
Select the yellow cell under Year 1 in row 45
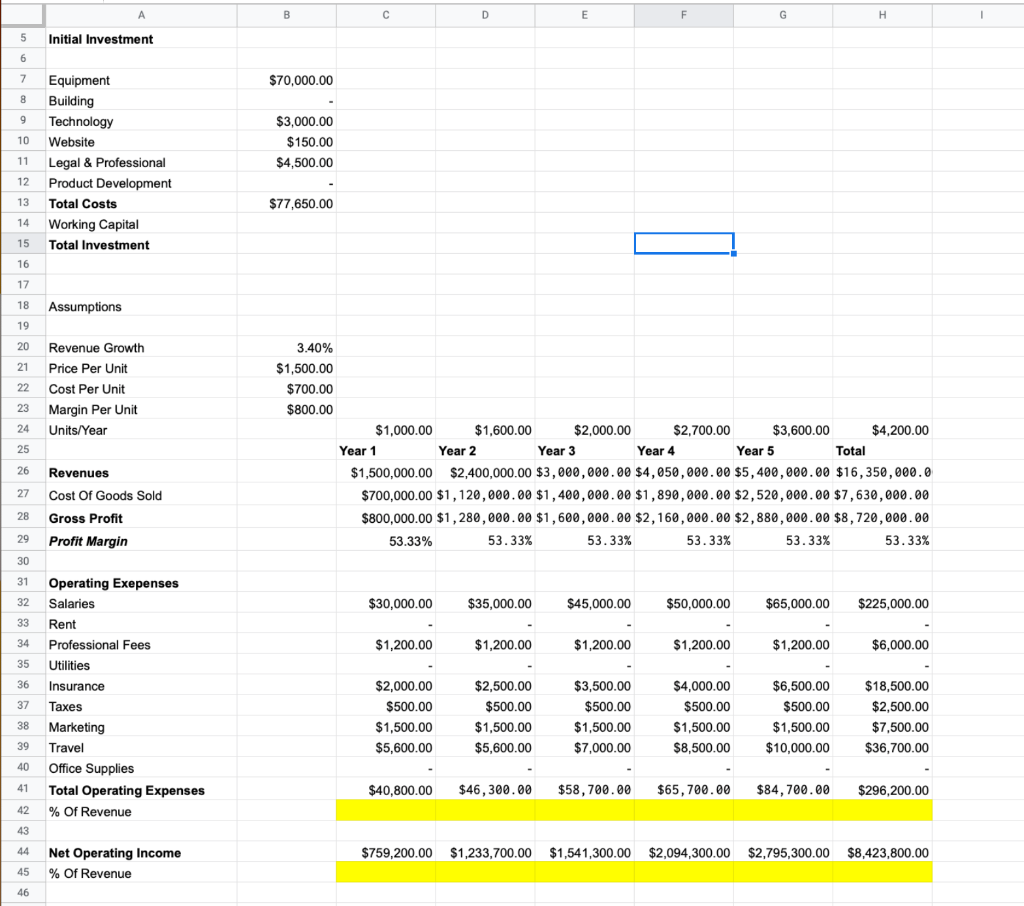click(x=385, y=873)
